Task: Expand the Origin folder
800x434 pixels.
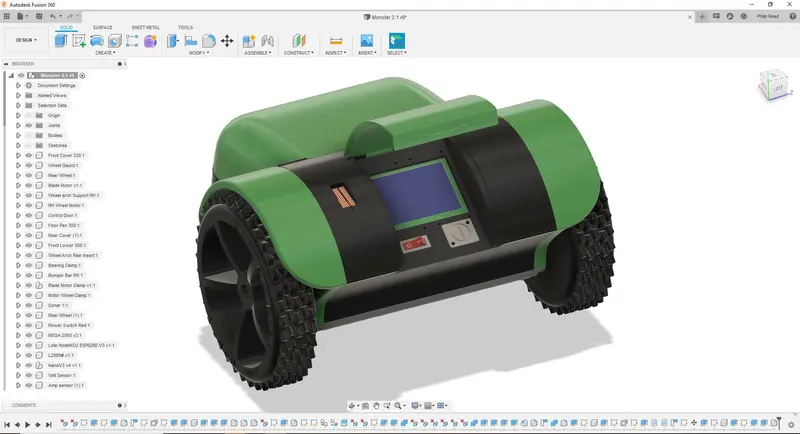Action: (18, 115)
